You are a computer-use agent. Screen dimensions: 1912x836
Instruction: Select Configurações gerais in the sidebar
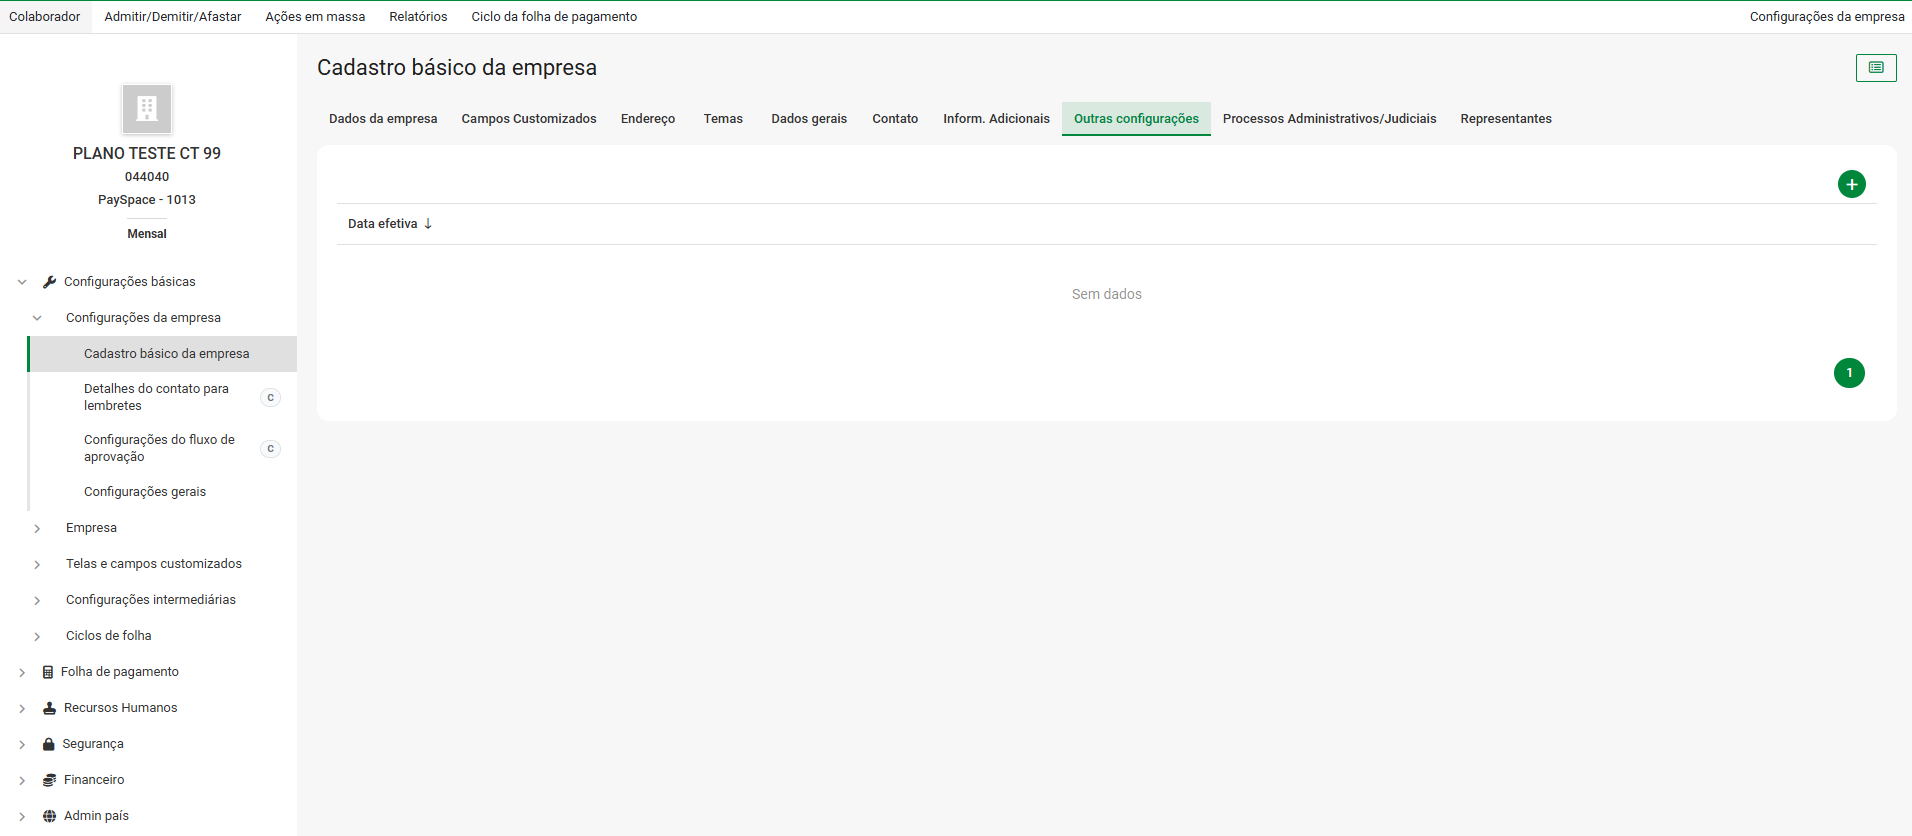145,492
